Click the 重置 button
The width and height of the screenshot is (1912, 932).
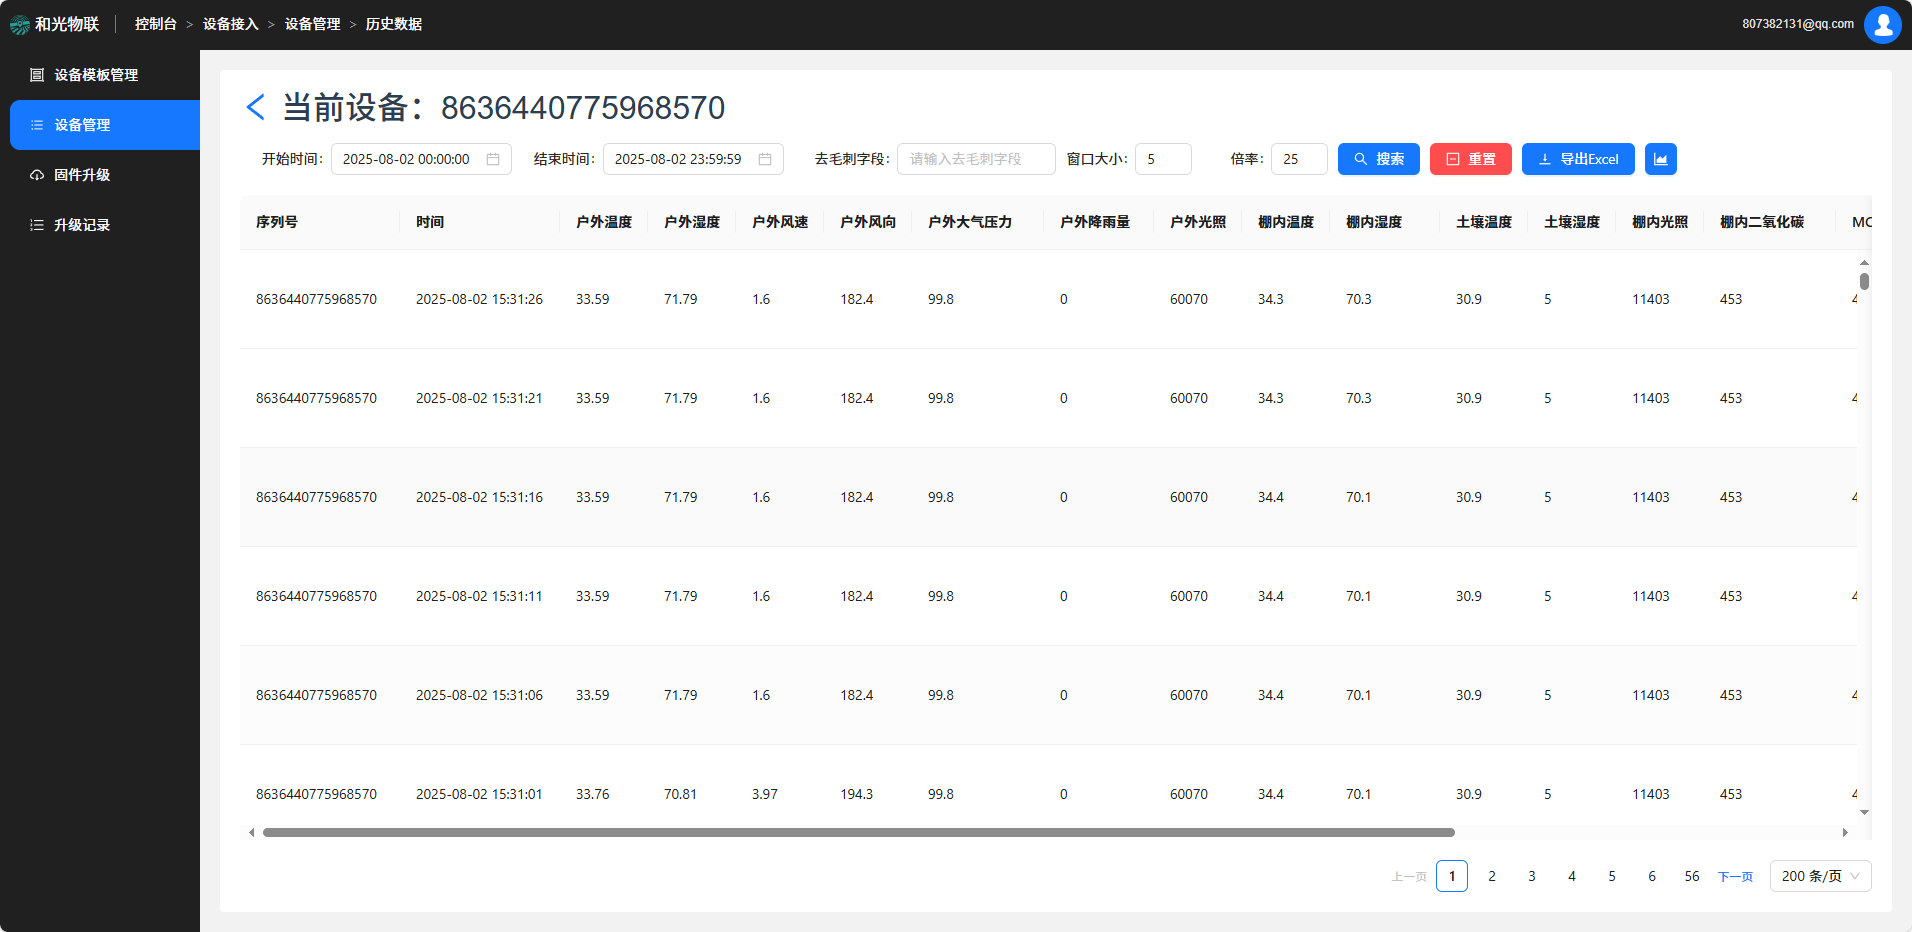point(1470,159)
